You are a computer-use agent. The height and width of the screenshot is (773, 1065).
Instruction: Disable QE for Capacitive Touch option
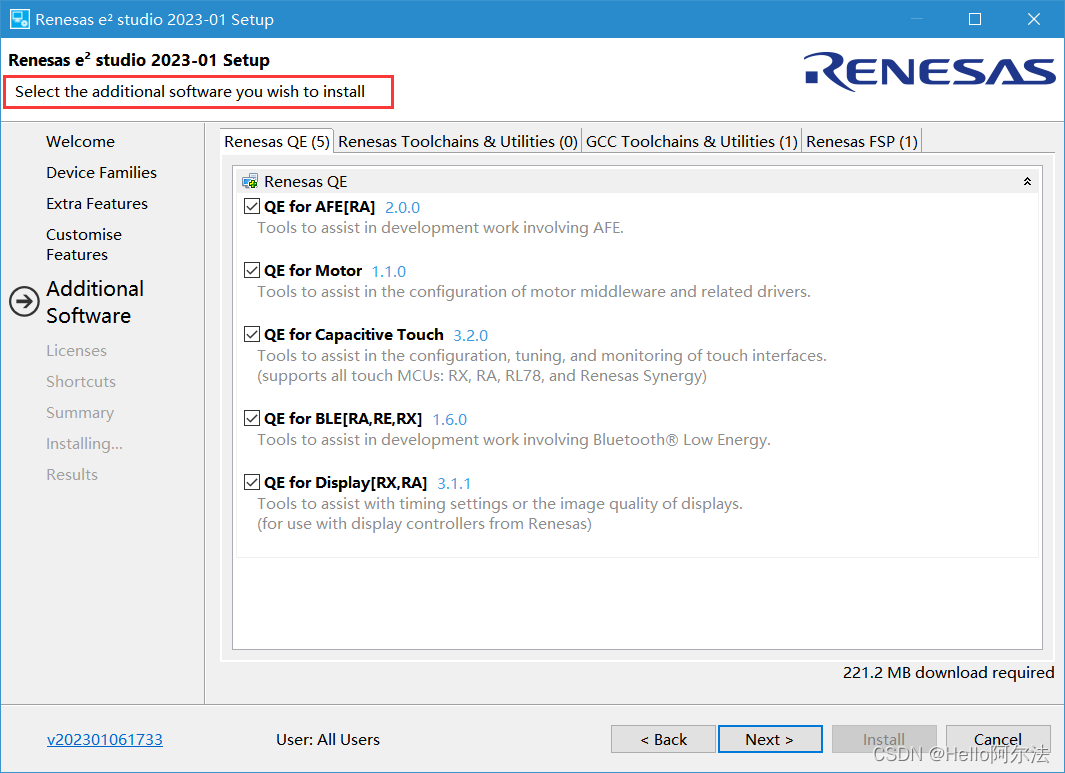click(252, 334)
